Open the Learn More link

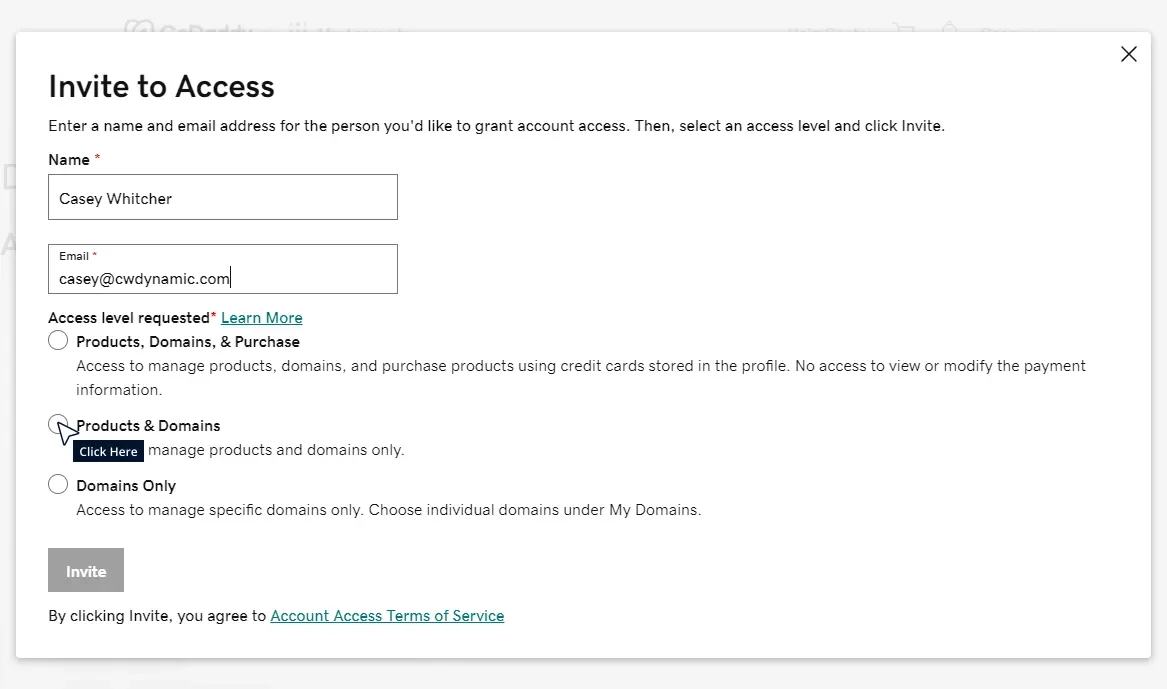coord(261,317)
